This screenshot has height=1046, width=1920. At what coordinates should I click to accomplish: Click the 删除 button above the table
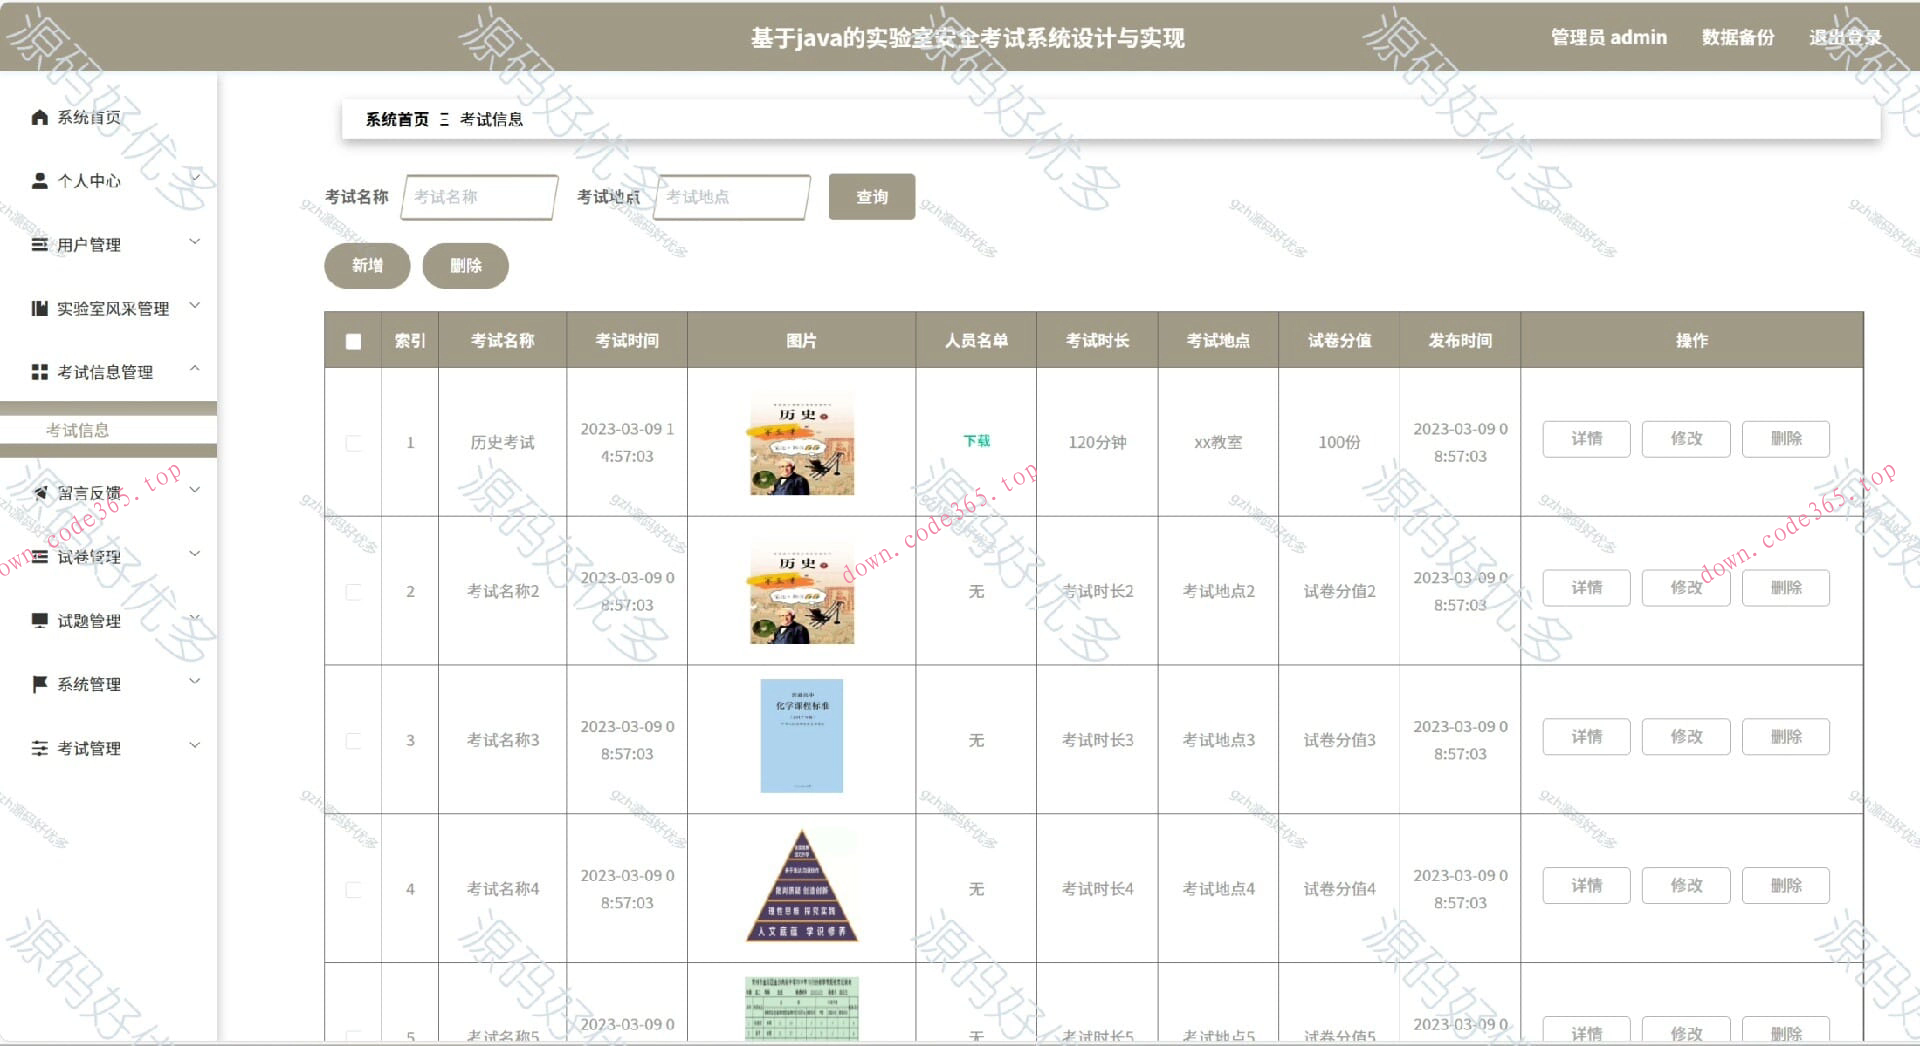click(x=466, y=266)
